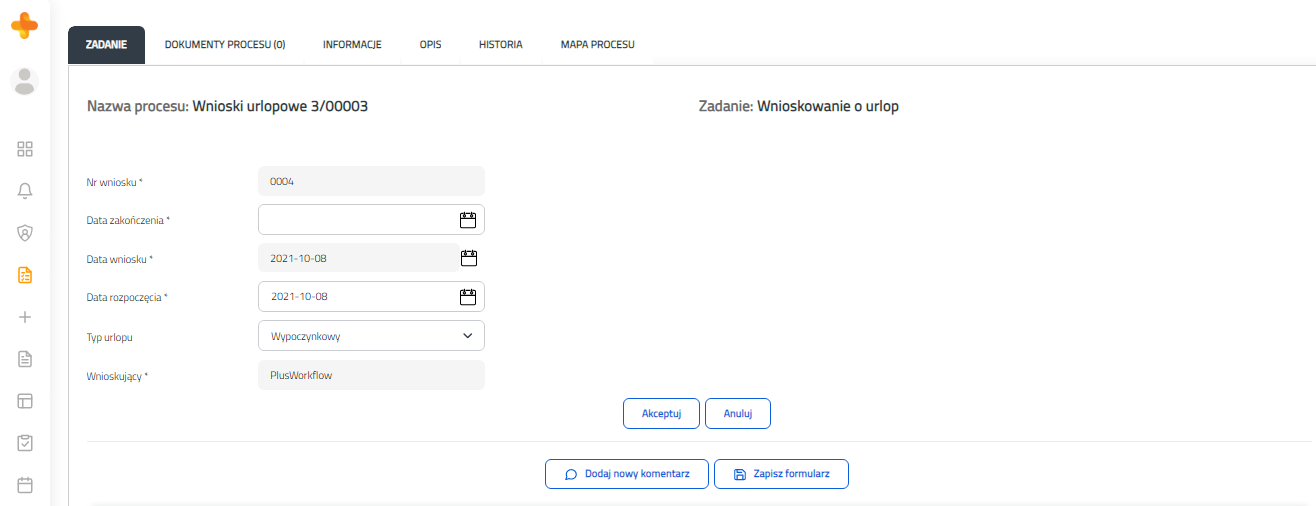Expand the Typ urlopu dropdown
1316x506 pixels.
[x=371, y=336]
